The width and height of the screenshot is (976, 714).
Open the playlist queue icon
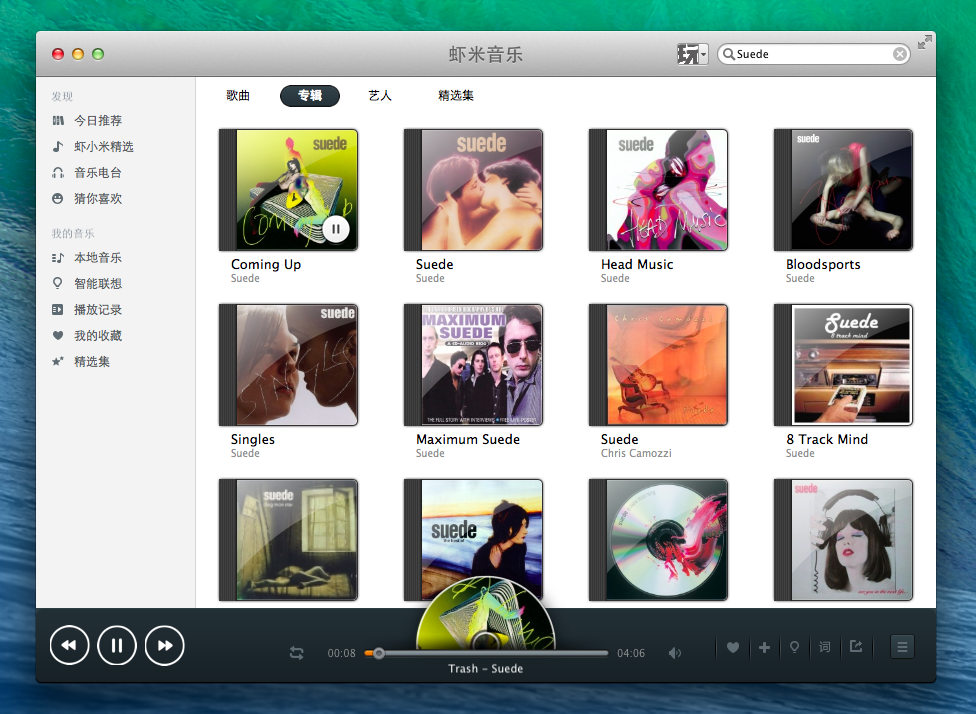[x=902, y=647]
